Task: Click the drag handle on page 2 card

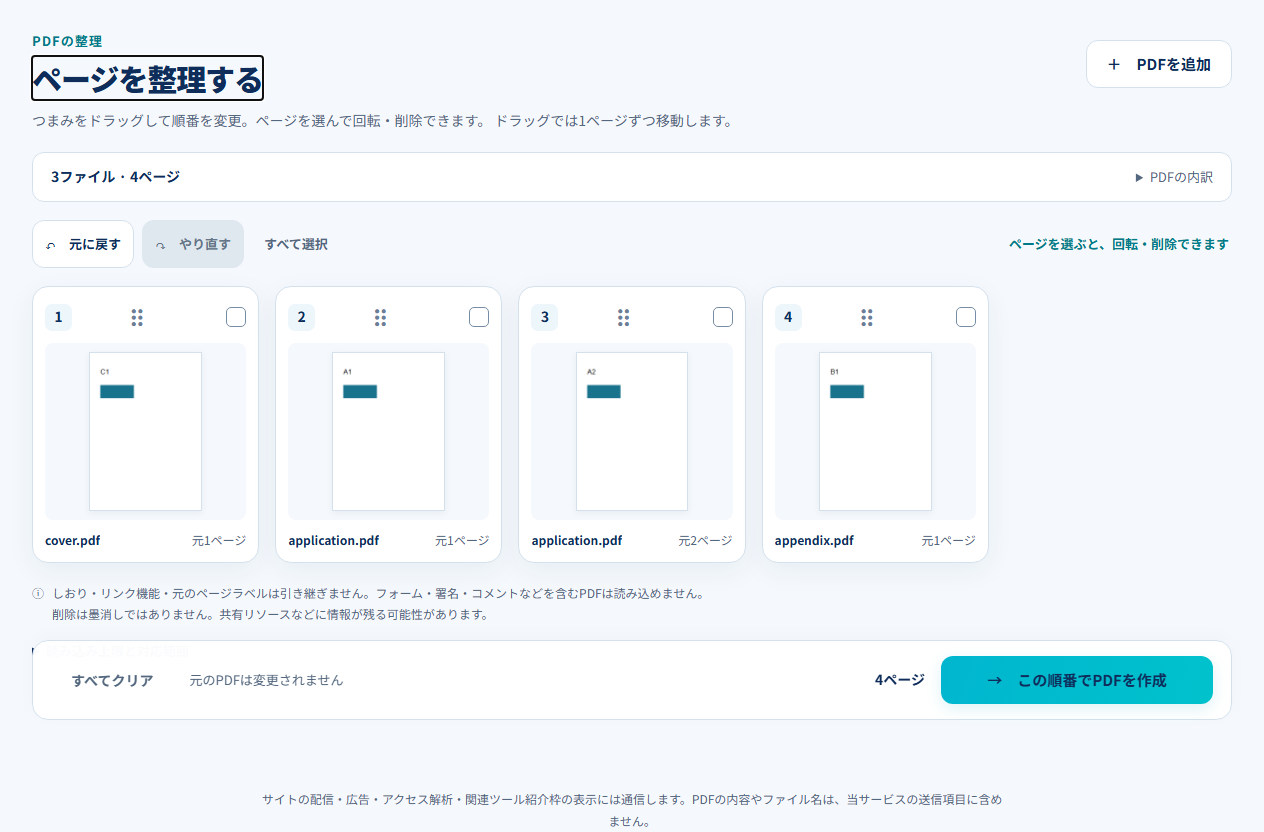Action: (380, 317)
